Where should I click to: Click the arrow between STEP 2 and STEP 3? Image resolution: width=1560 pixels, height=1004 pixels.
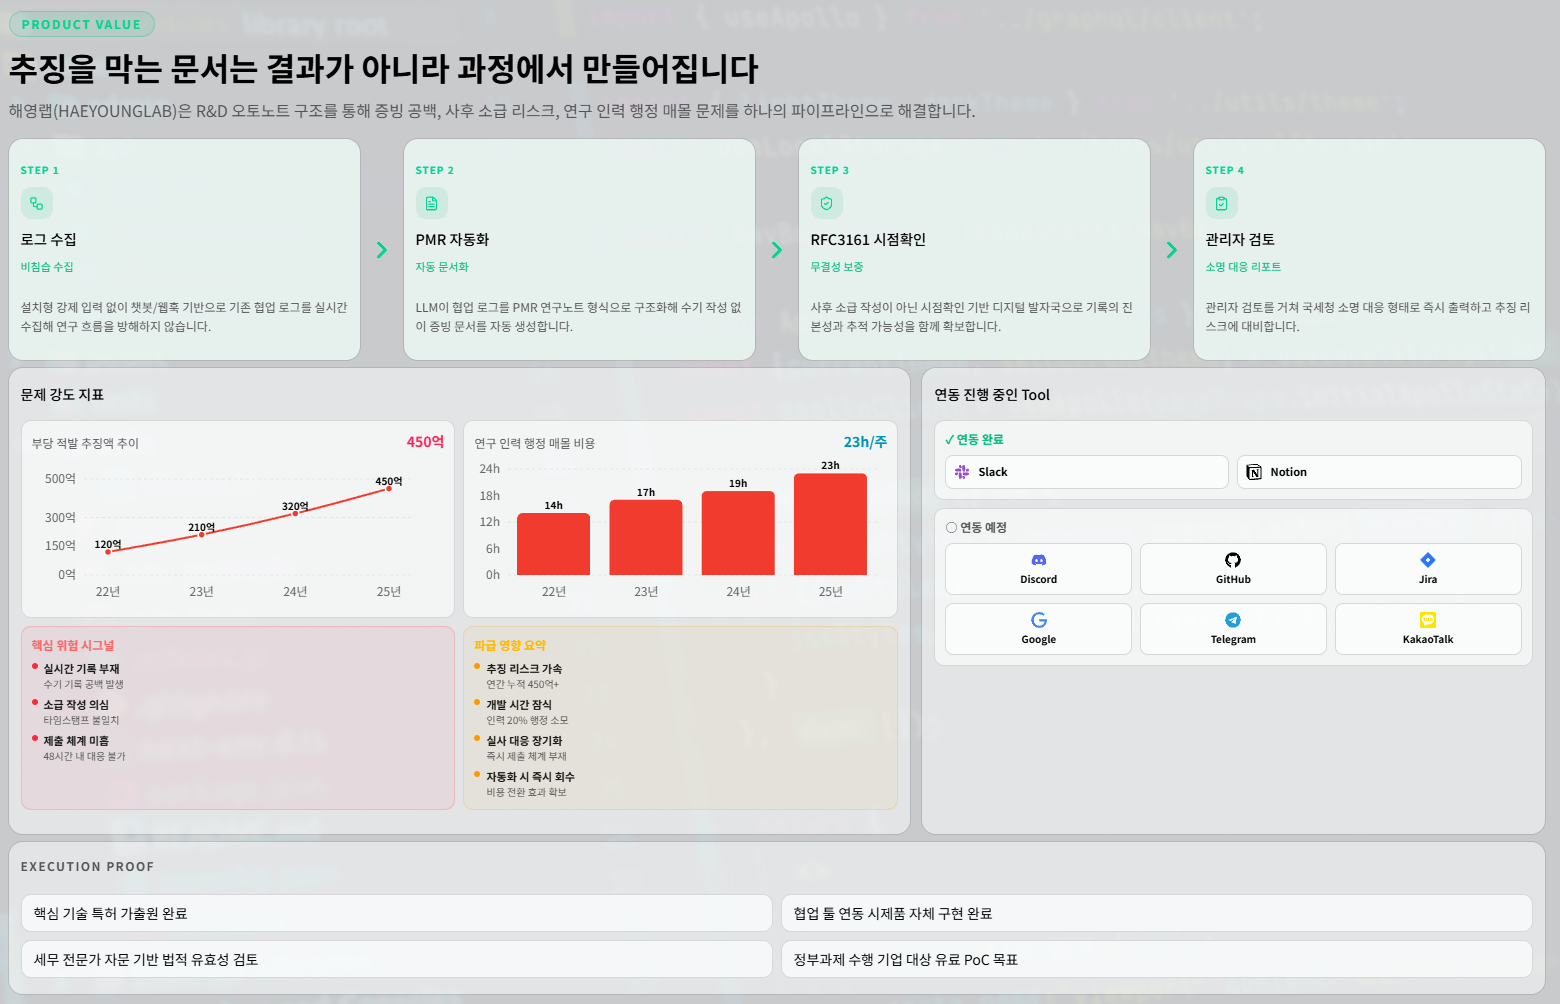777,250
